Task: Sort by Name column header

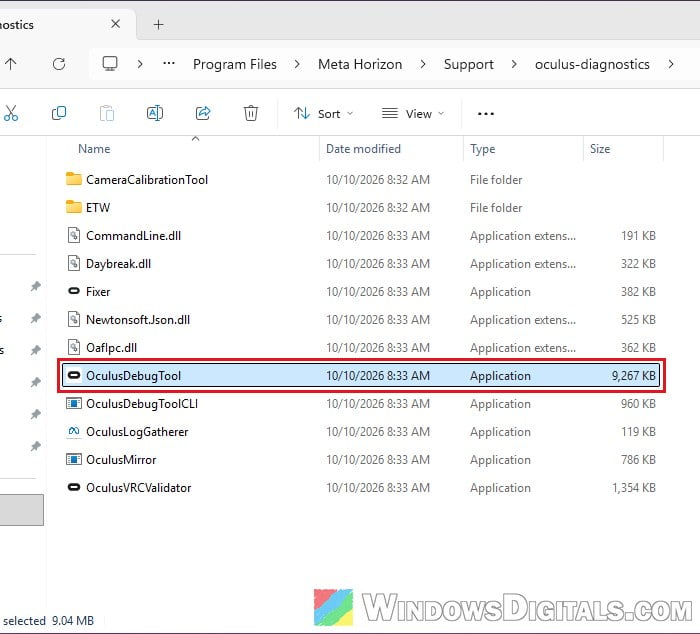Action: [x=94, y=149]
